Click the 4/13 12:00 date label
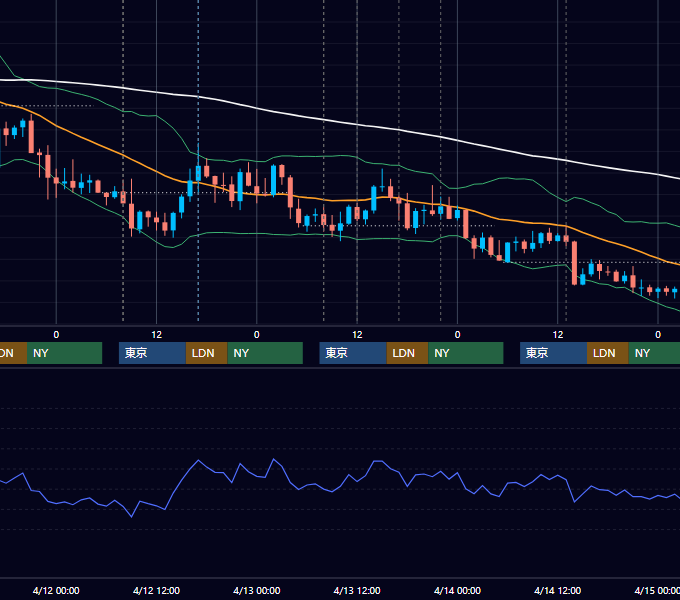 click(357, 590)
